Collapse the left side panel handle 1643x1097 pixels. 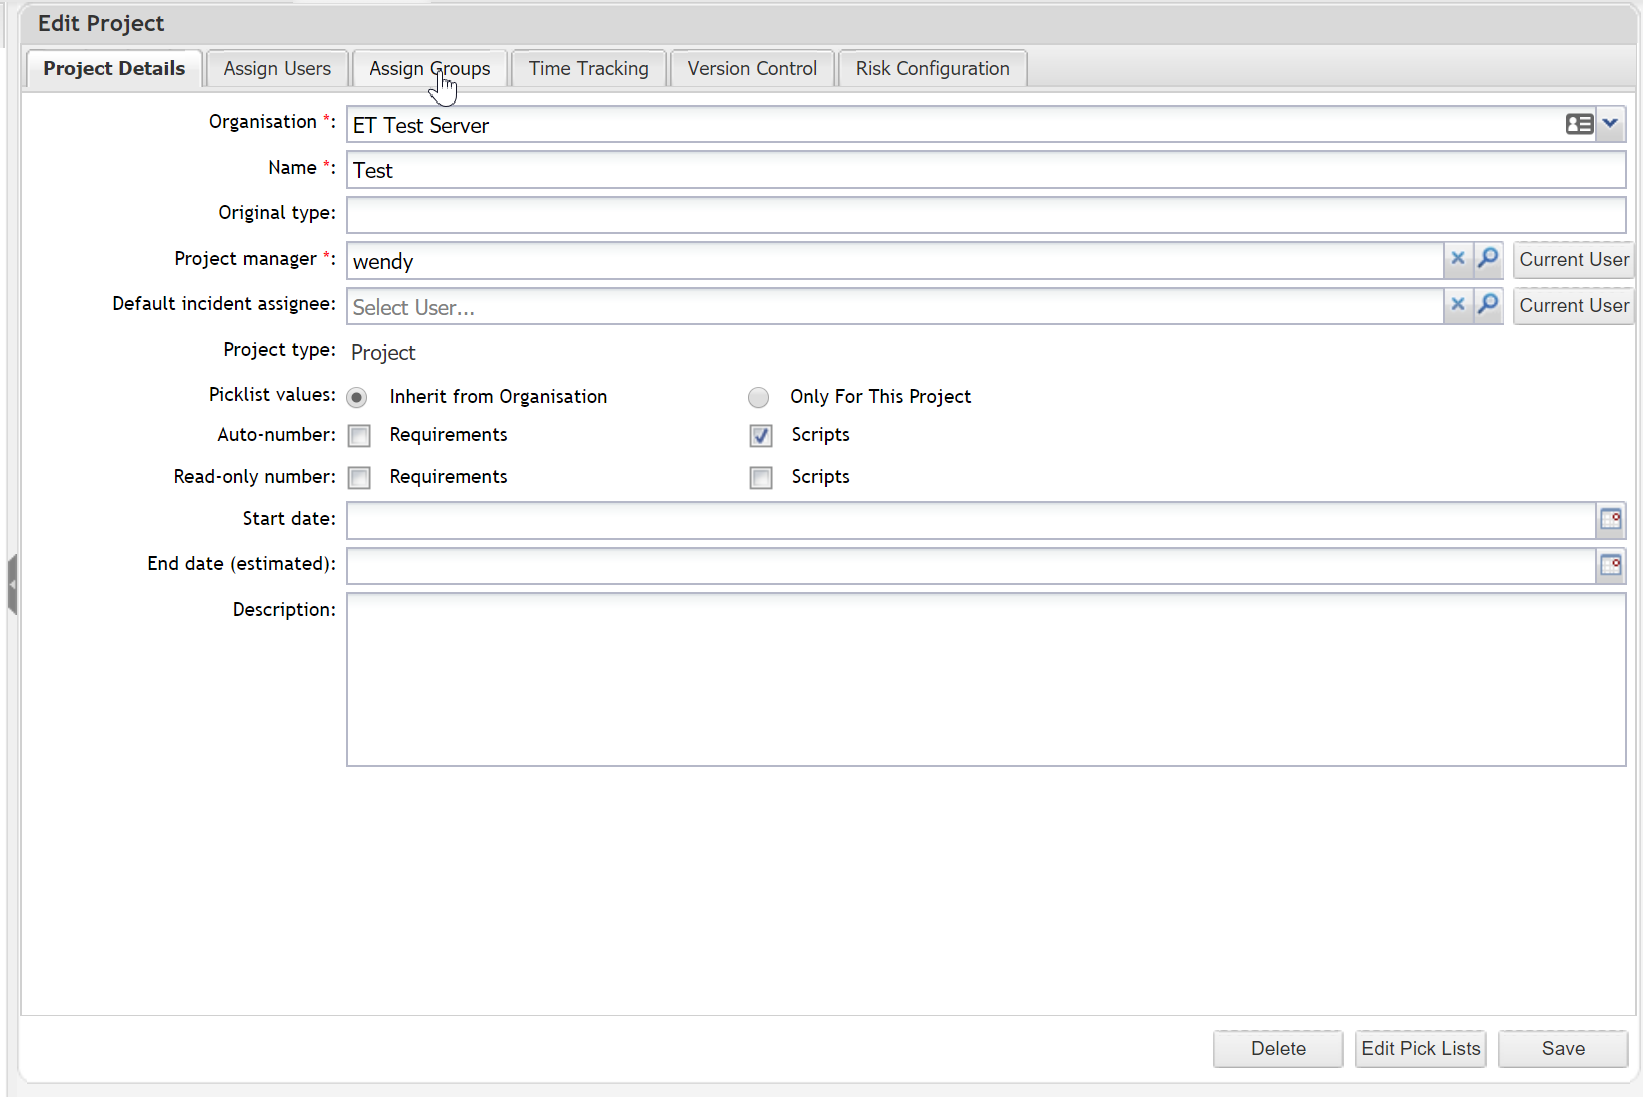pos(12,584)
